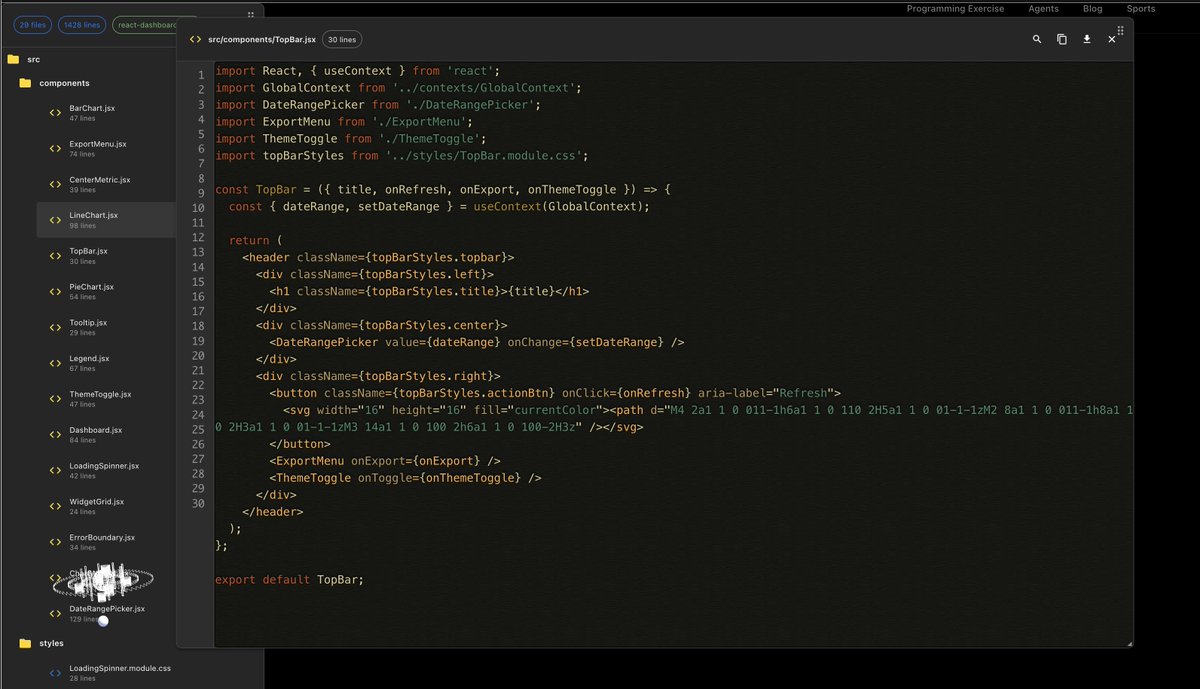Image resolution: width=1200 pixels, height=689 pixels.
Task: Click the code icon beside BarChart.jsx
Action: click(54, 112)
